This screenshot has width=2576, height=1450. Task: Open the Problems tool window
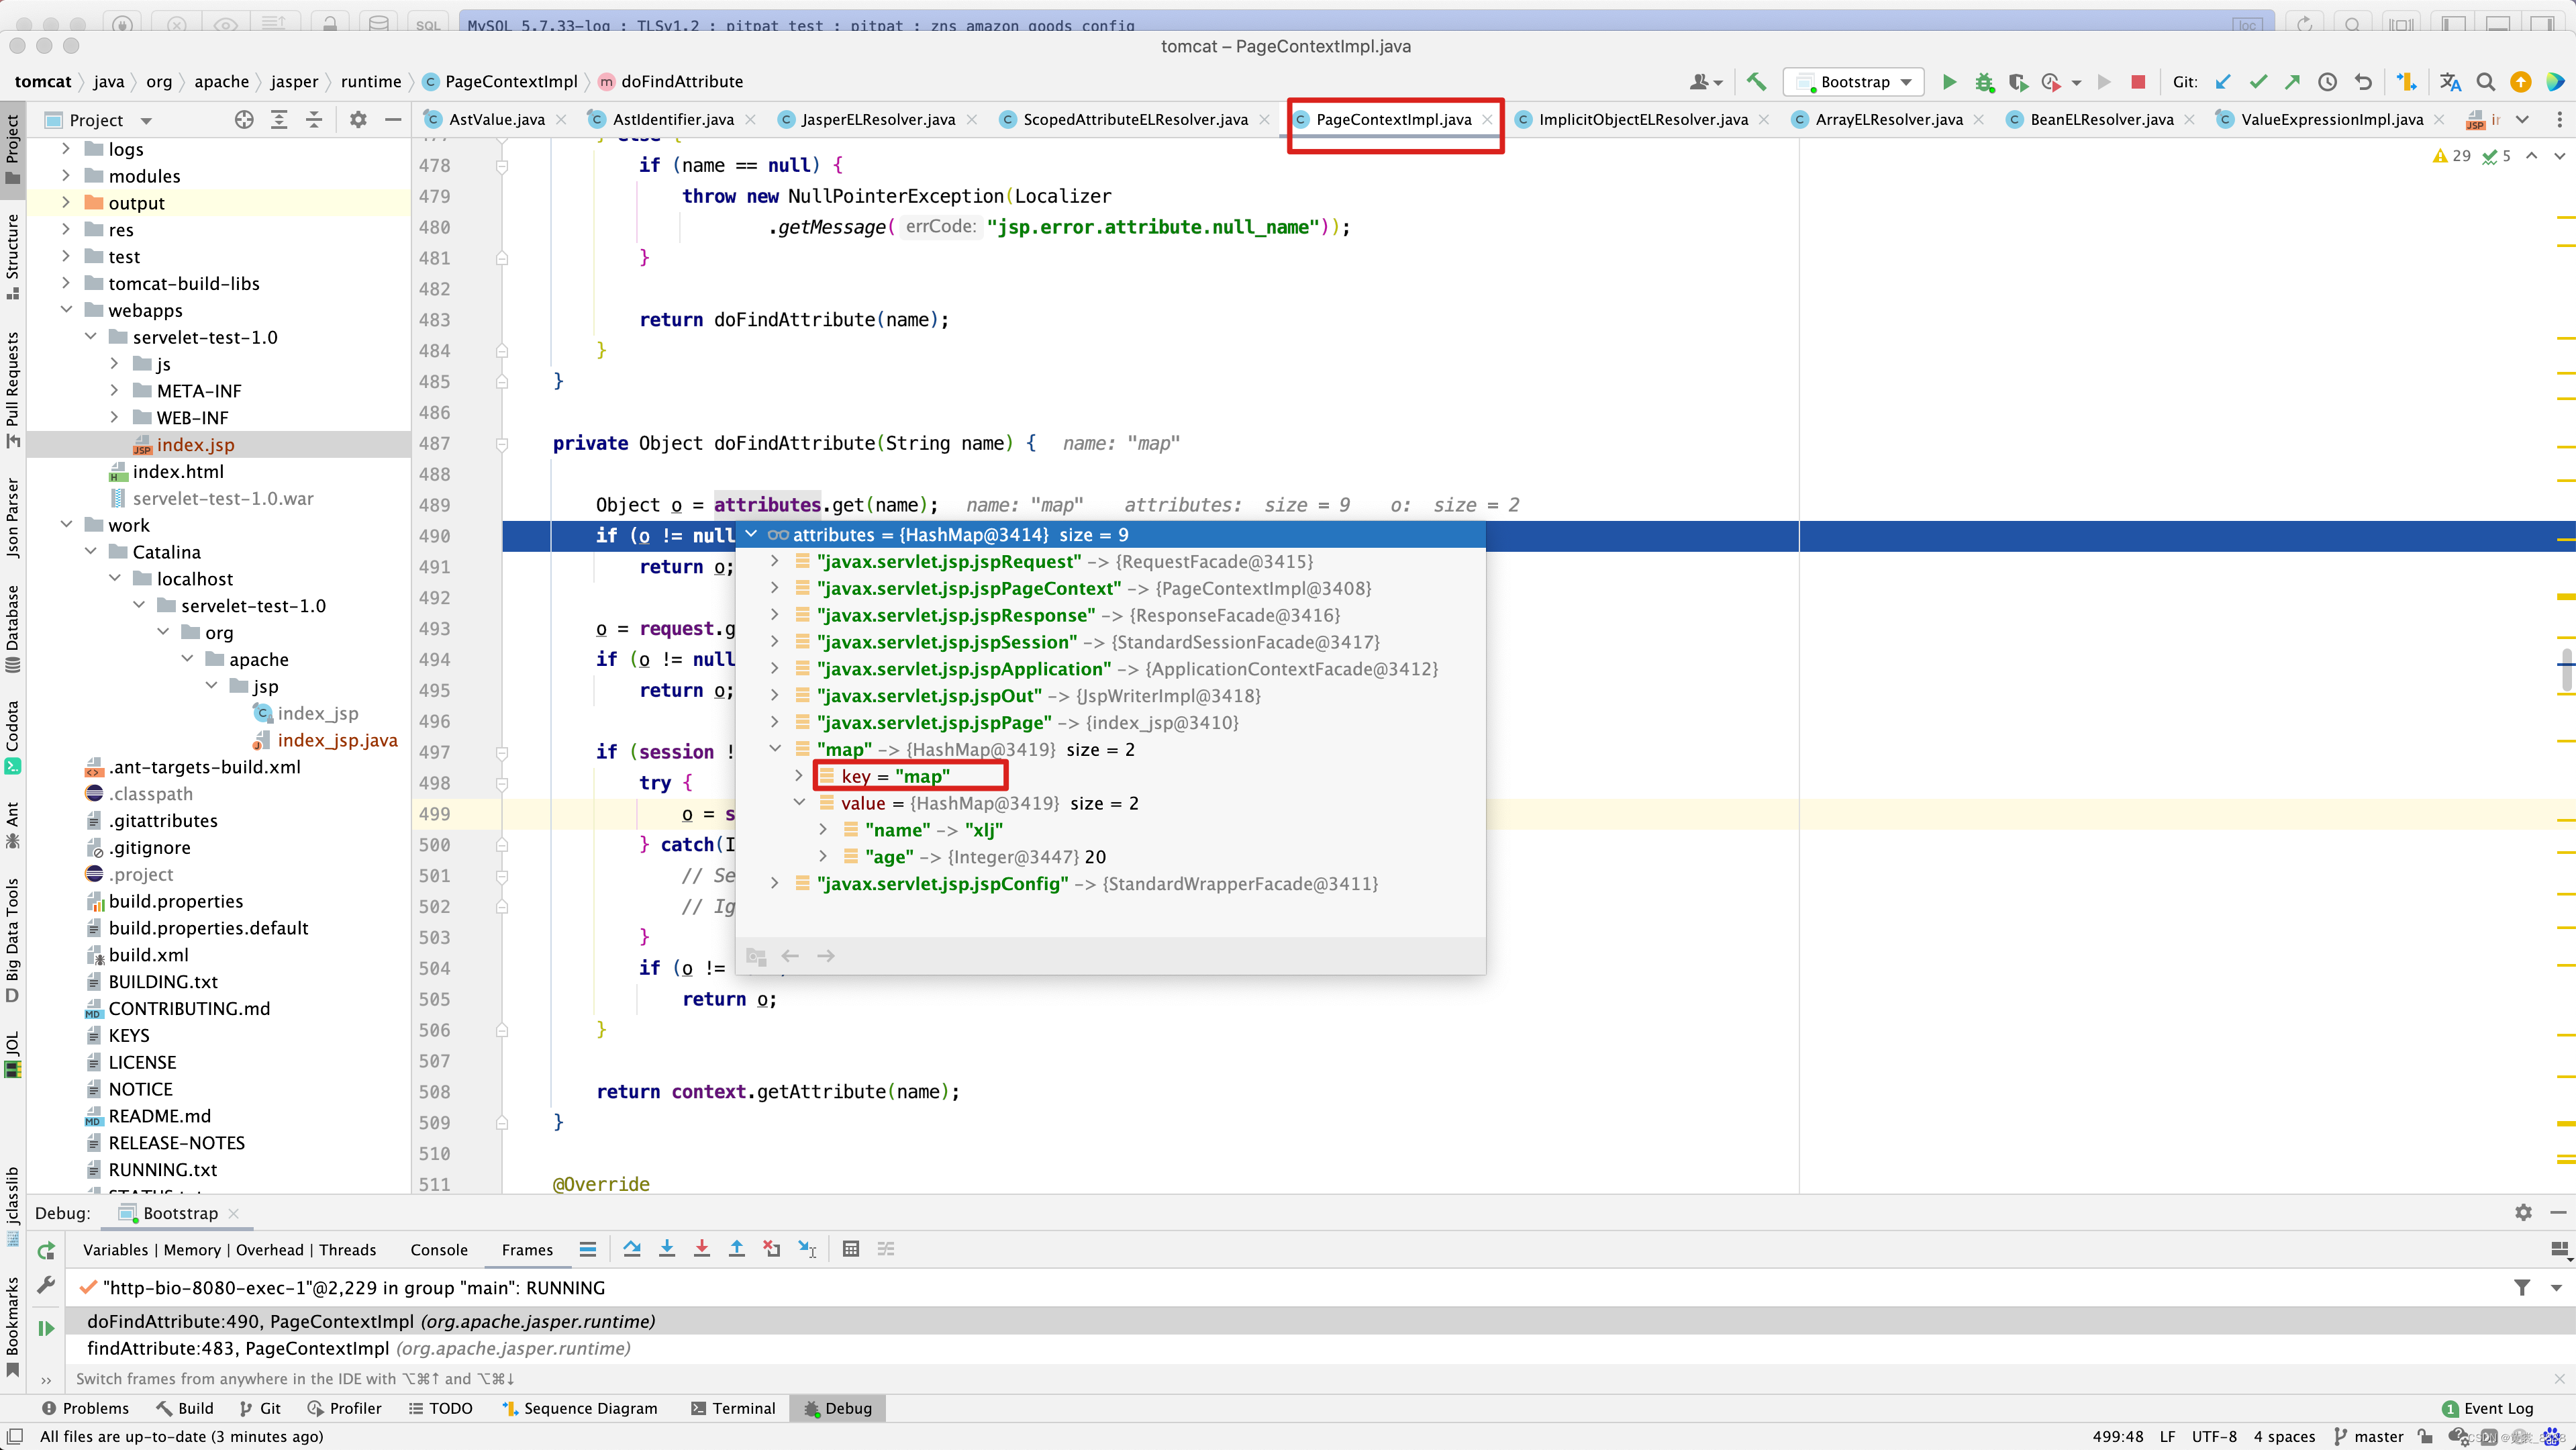tap(86, 1408)
